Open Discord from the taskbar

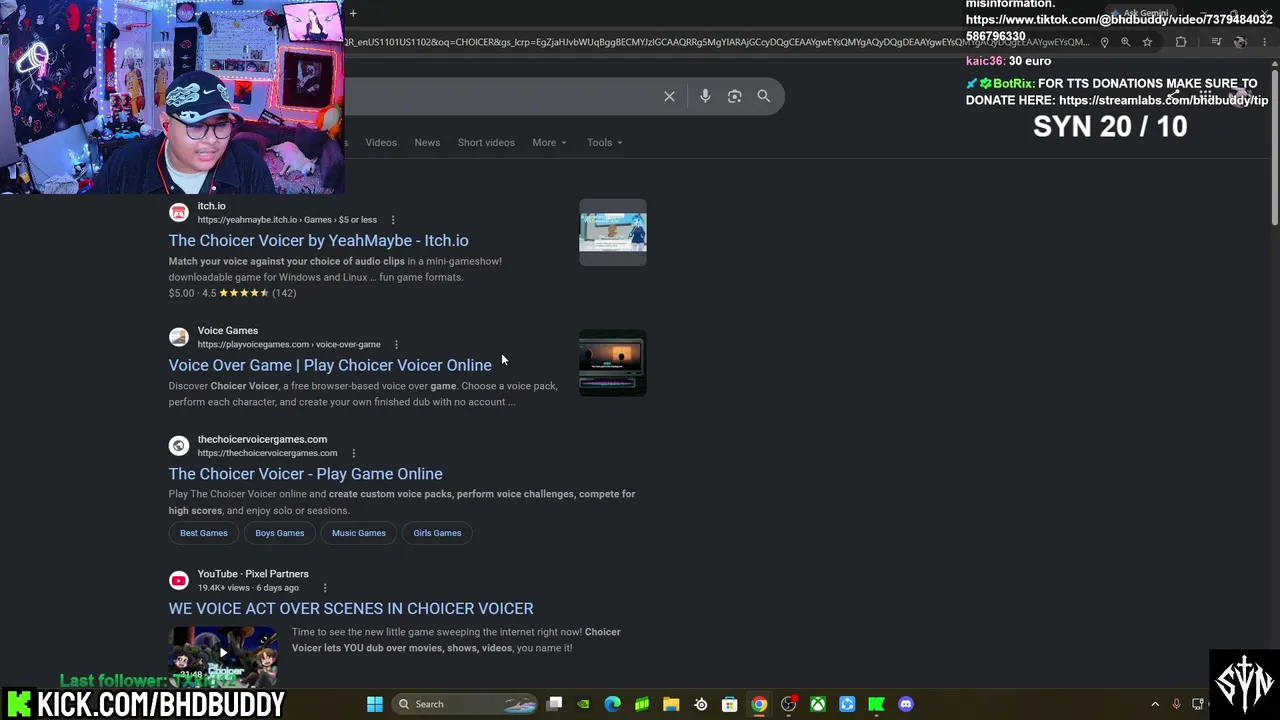[906, 704]
